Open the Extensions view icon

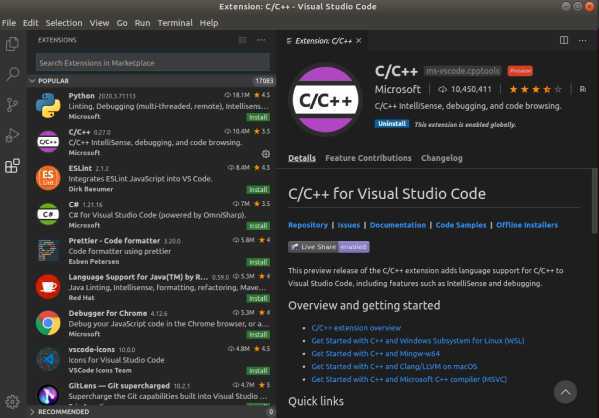click(12, 165)
